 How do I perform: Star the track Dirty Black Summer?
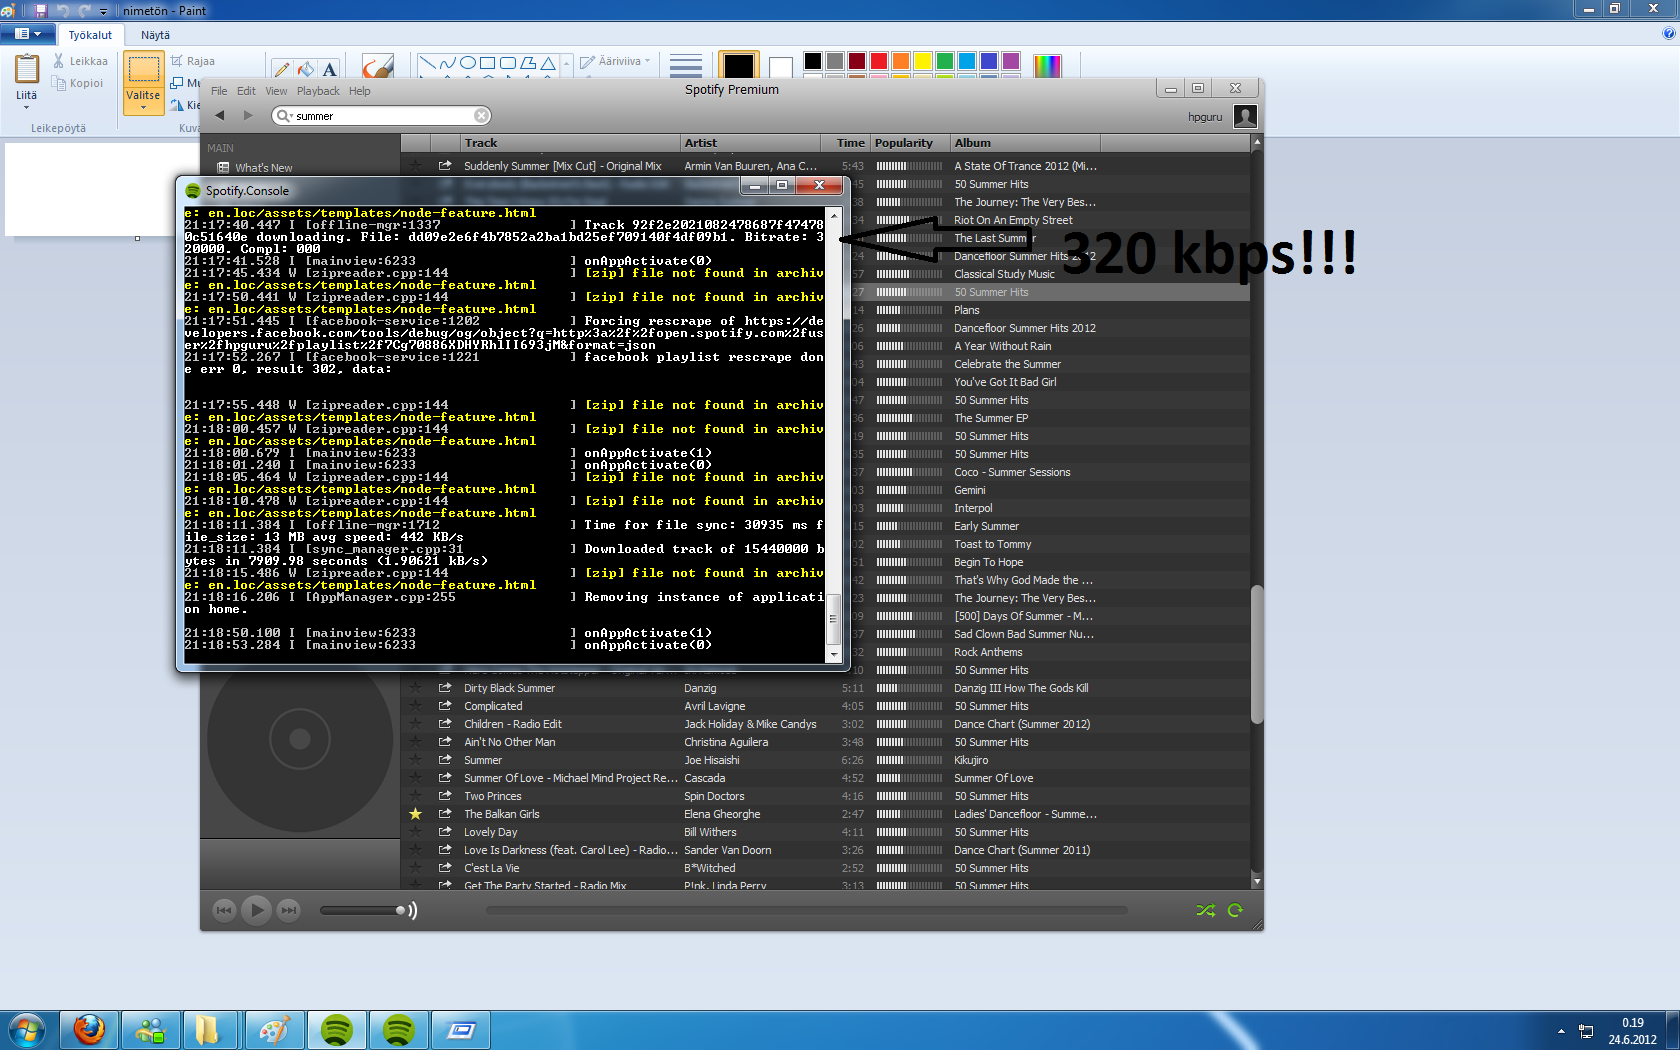click(415, 688)
